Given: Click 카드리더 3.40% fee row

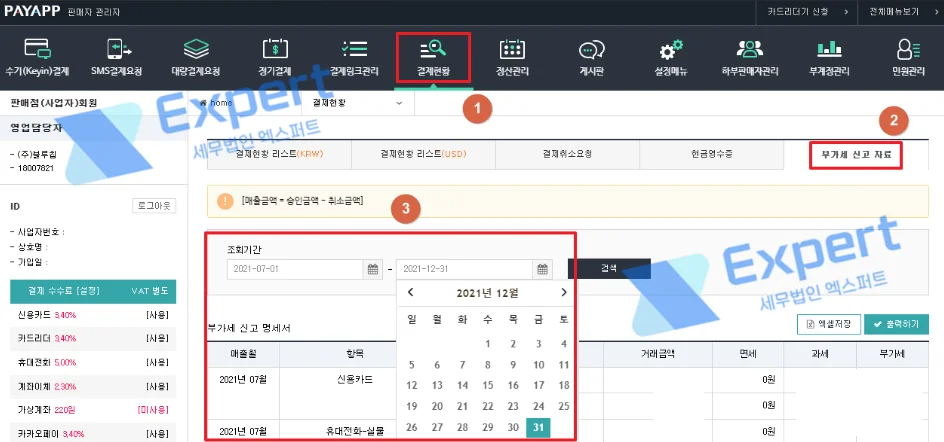Looking at the screenshot, I should point(93,338).
